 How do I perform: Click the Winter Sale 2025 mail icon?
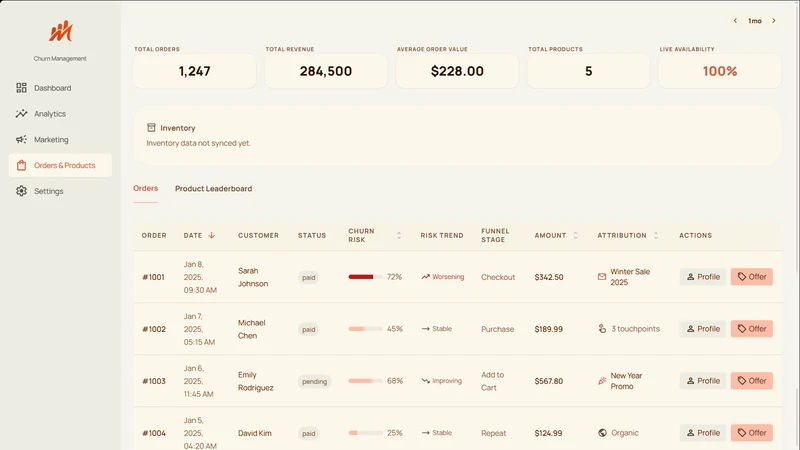pos(602,277)
